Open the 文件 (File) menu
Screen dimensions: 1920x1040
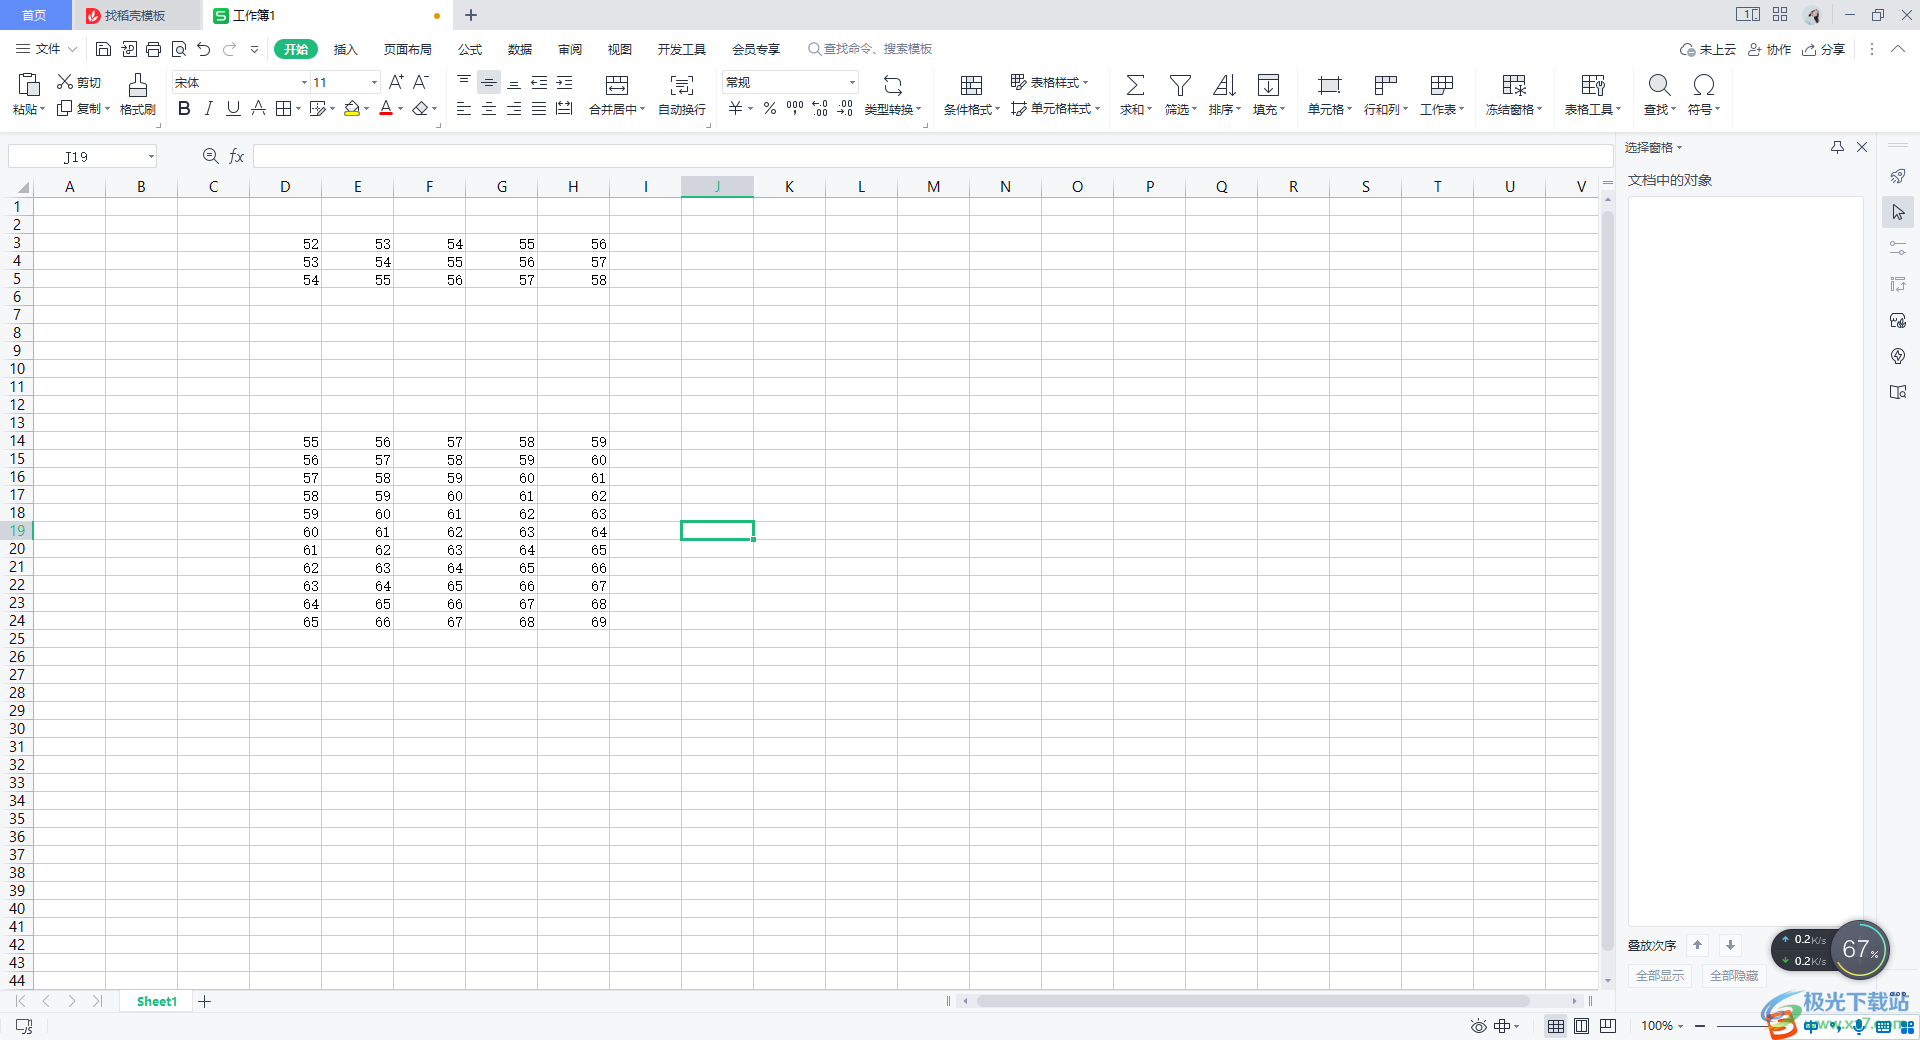(x=46, y=49)
